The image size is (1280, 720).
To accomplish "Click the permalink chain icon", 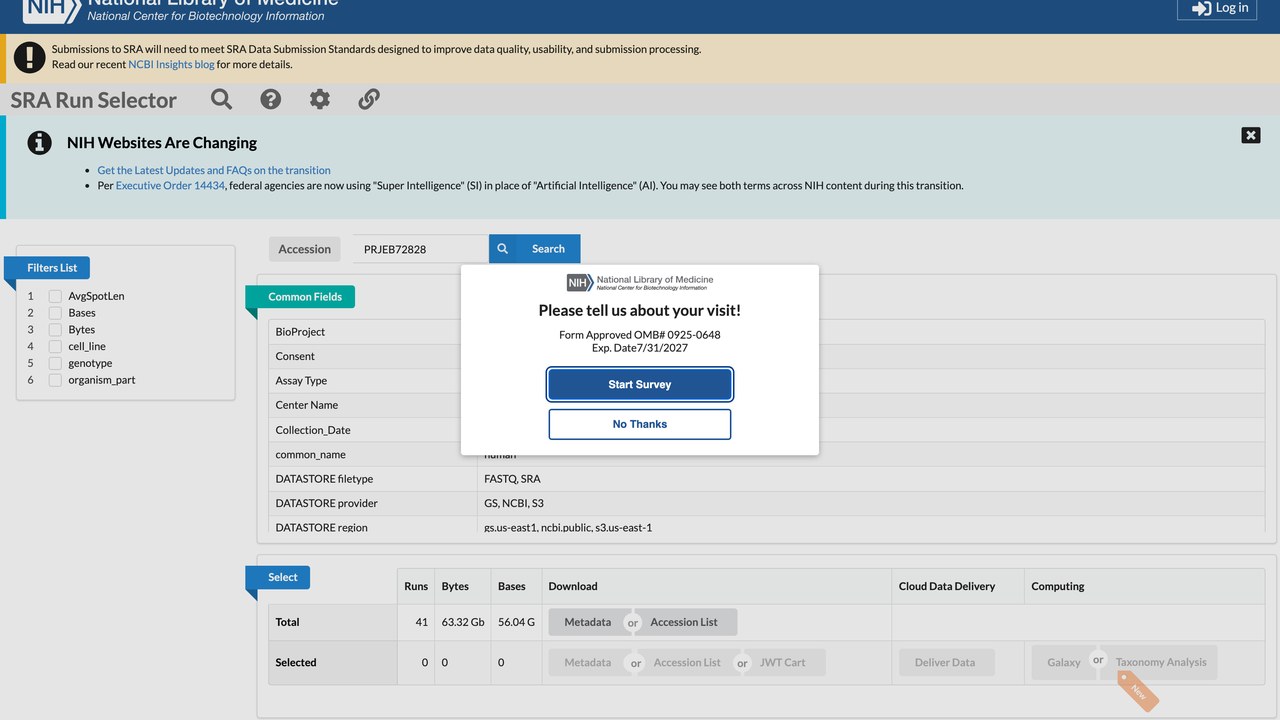I will (369, 99).
